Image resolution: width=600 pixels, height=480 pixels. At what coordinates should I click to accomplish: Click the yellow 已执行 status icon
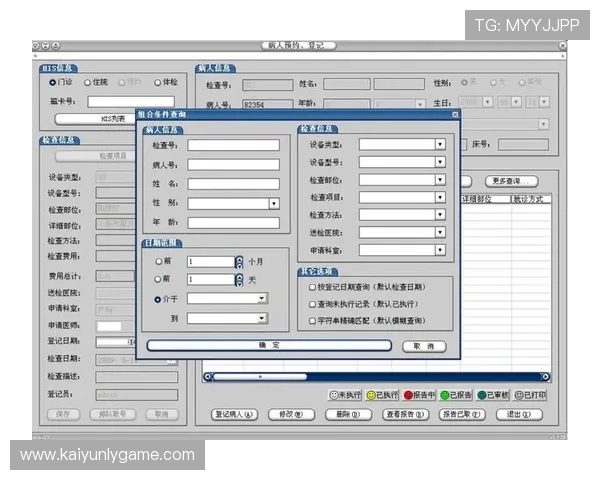[371, 395]
